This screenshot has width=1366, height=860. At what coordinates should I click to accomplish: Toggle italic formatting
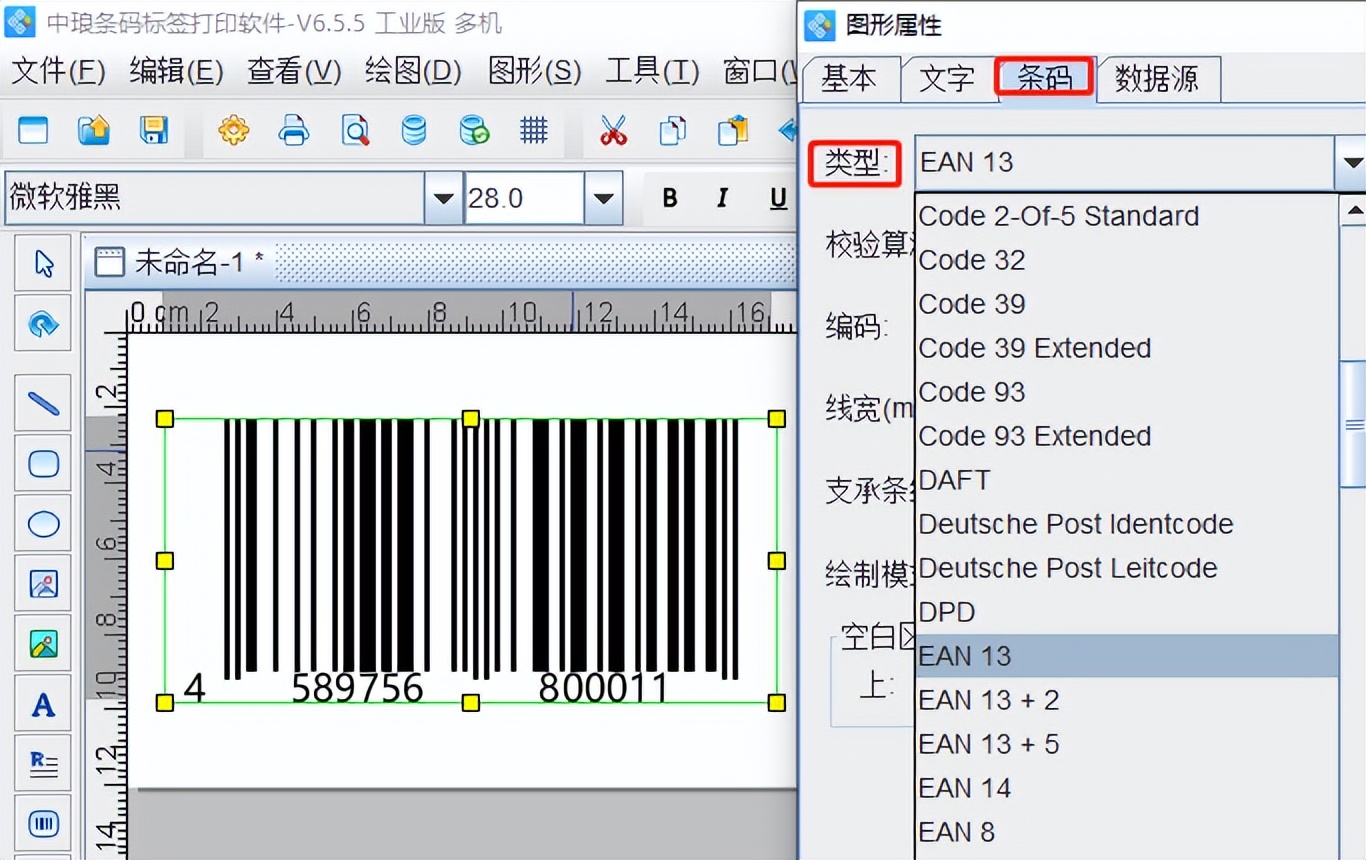[x=722, y=198]
